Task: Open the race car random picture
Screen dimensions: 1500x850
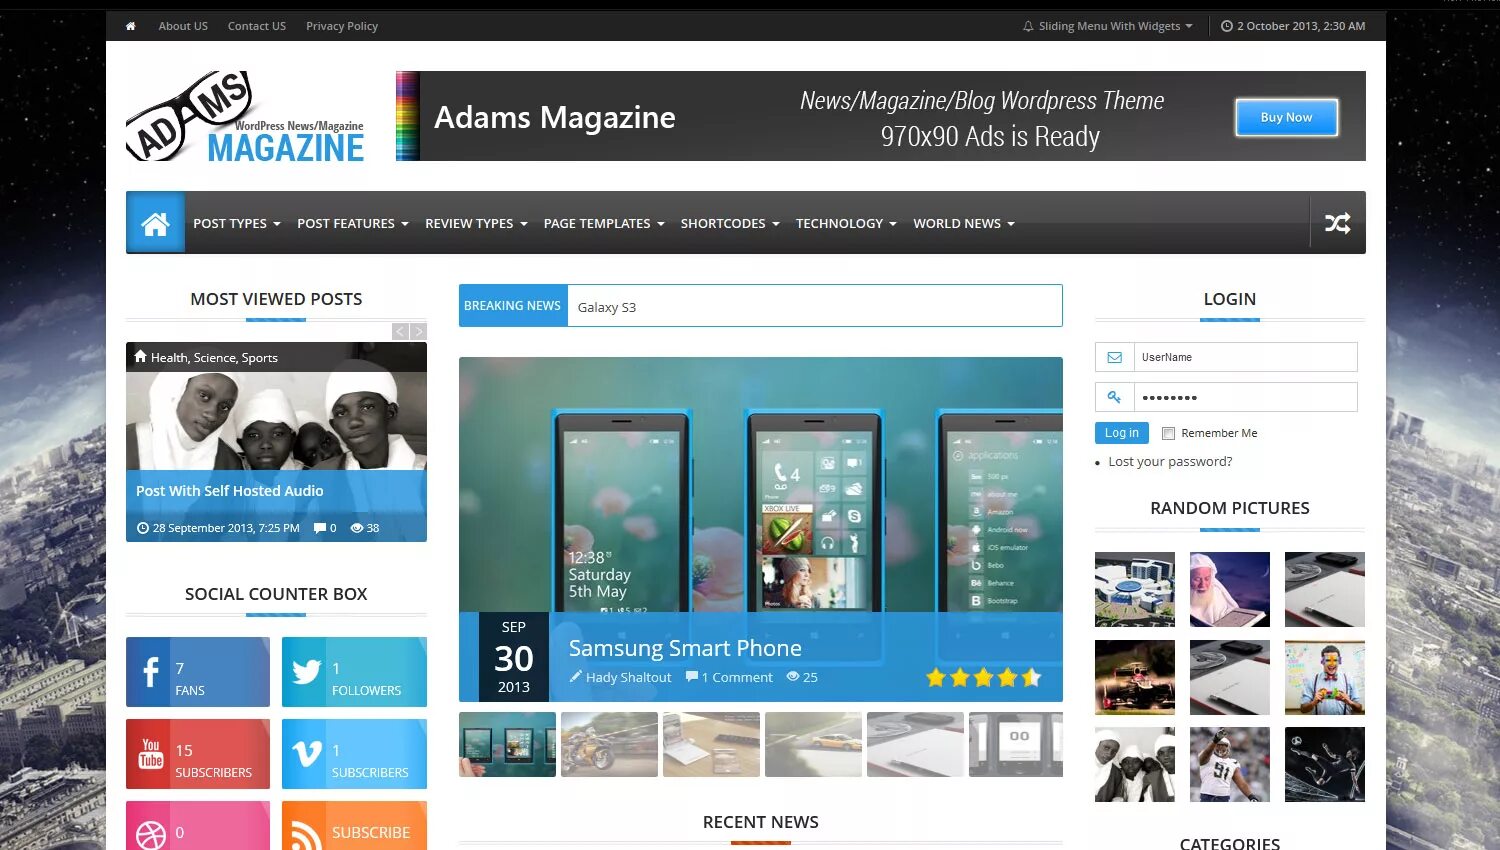Action: 1135,677
